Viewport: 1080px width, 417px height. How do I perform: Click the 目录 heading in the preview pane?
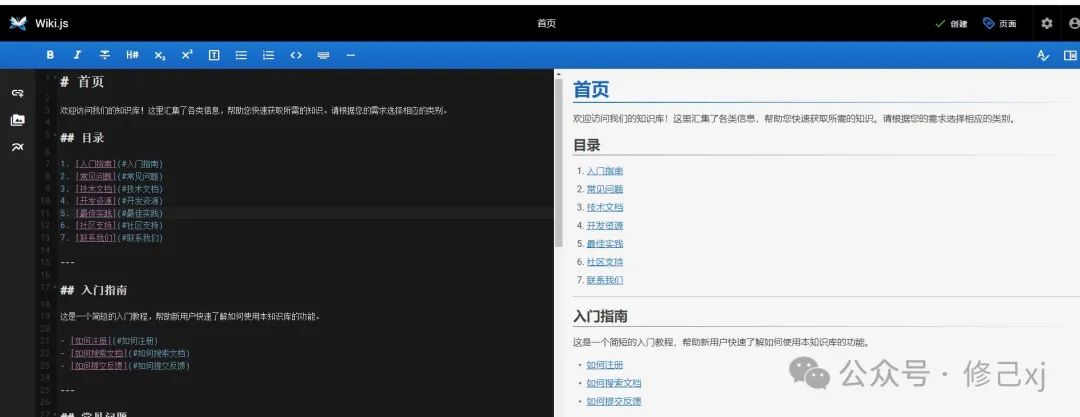[x=587, y=145]
